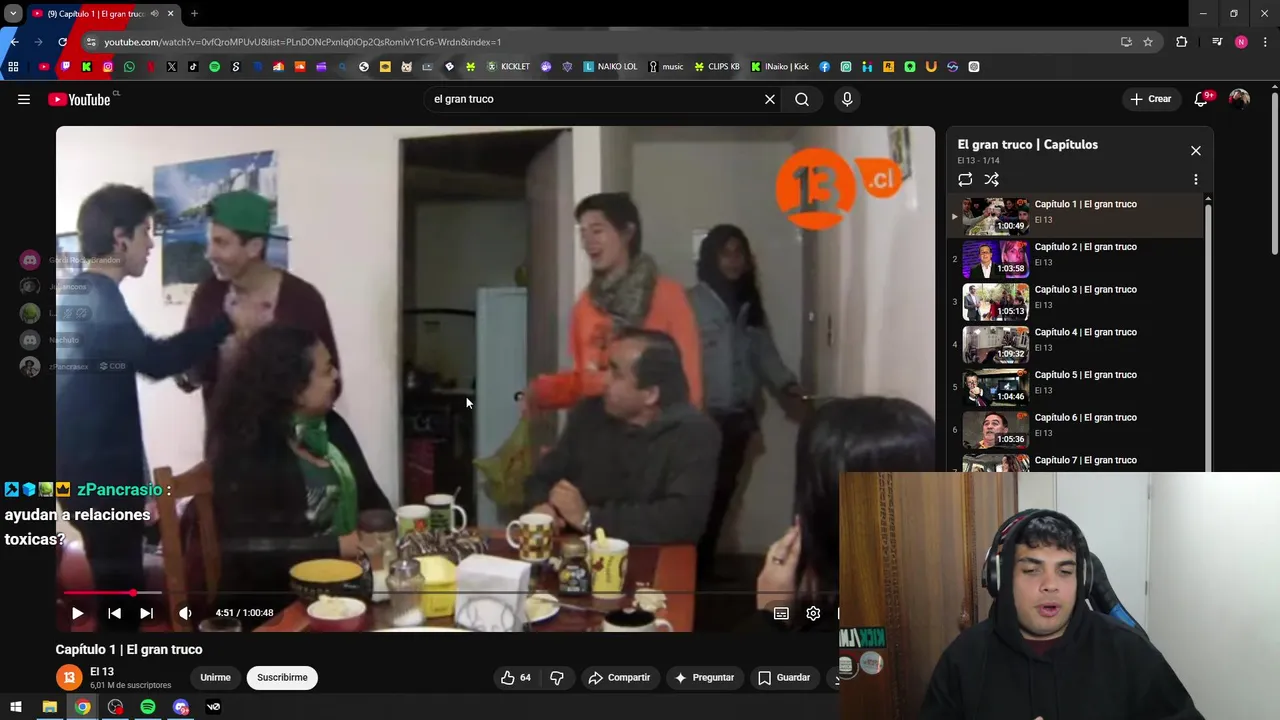
Task: Toggle playlist shuffle
Action: click(x=991, y=180)
